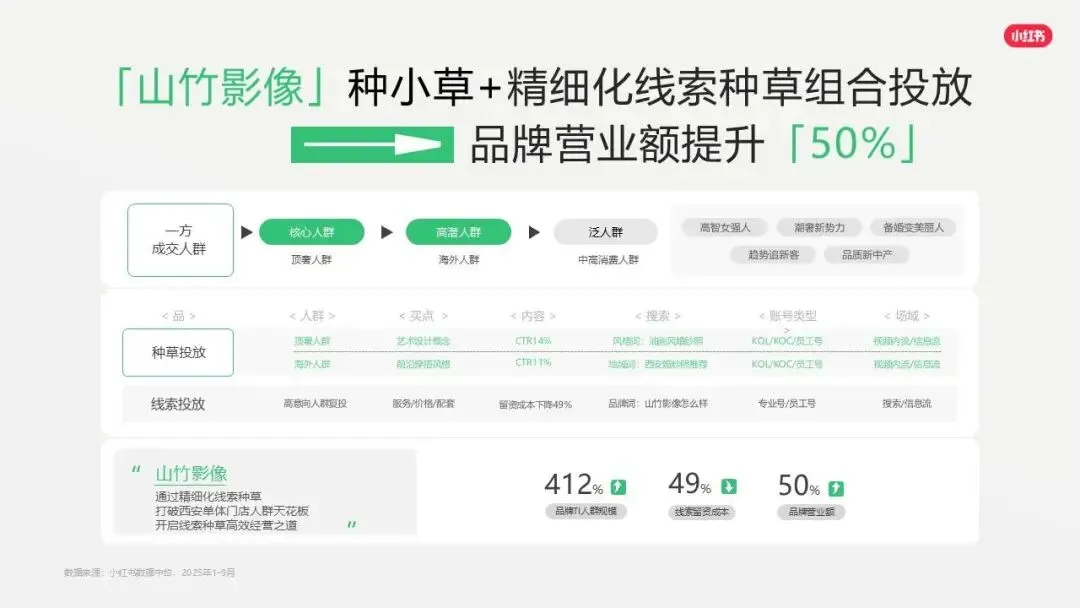Screen dimensions: 1080x608
Task: Click the opening quote mark beside 山竹影像
Action: click(x=136, y=470)
